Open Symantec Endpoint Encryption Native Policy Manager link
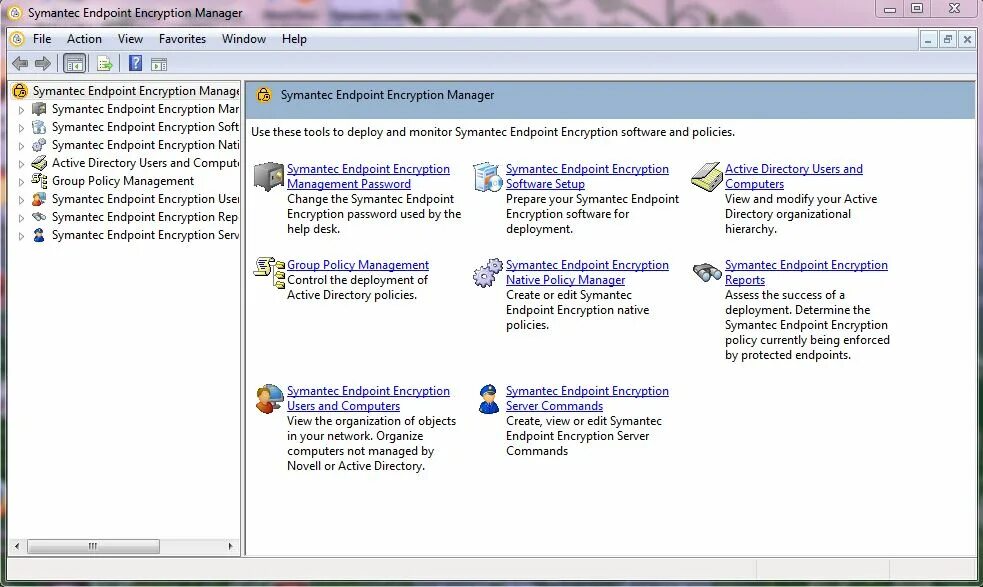The image size is (983, 587). pos(587,272)
